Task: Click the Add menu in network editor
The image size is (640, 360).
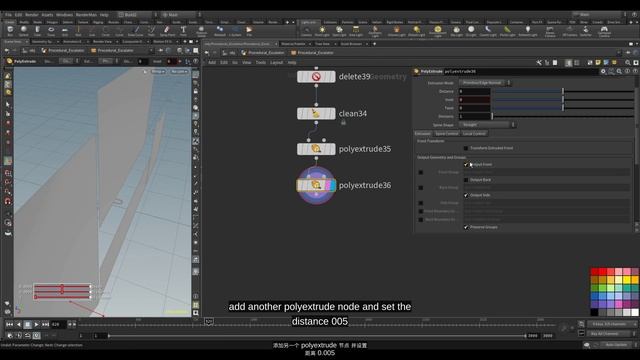Action: (x=212, y=62)
